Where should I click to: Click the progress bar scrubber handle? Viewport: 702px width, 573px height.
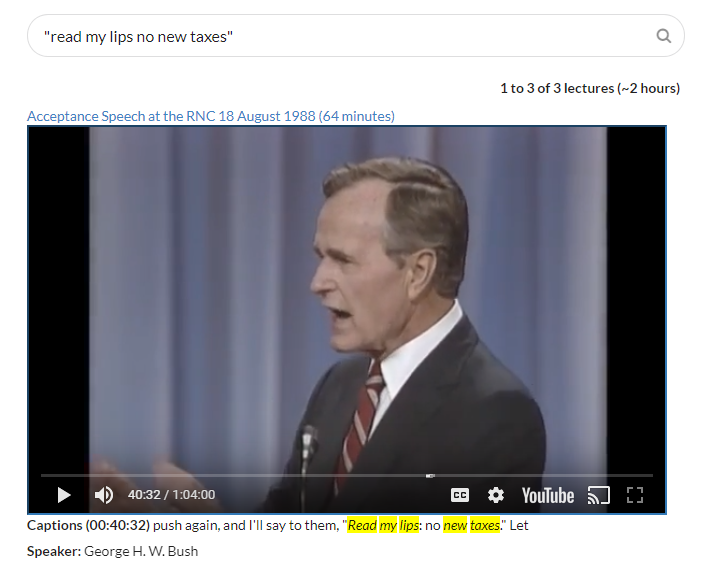430,475
